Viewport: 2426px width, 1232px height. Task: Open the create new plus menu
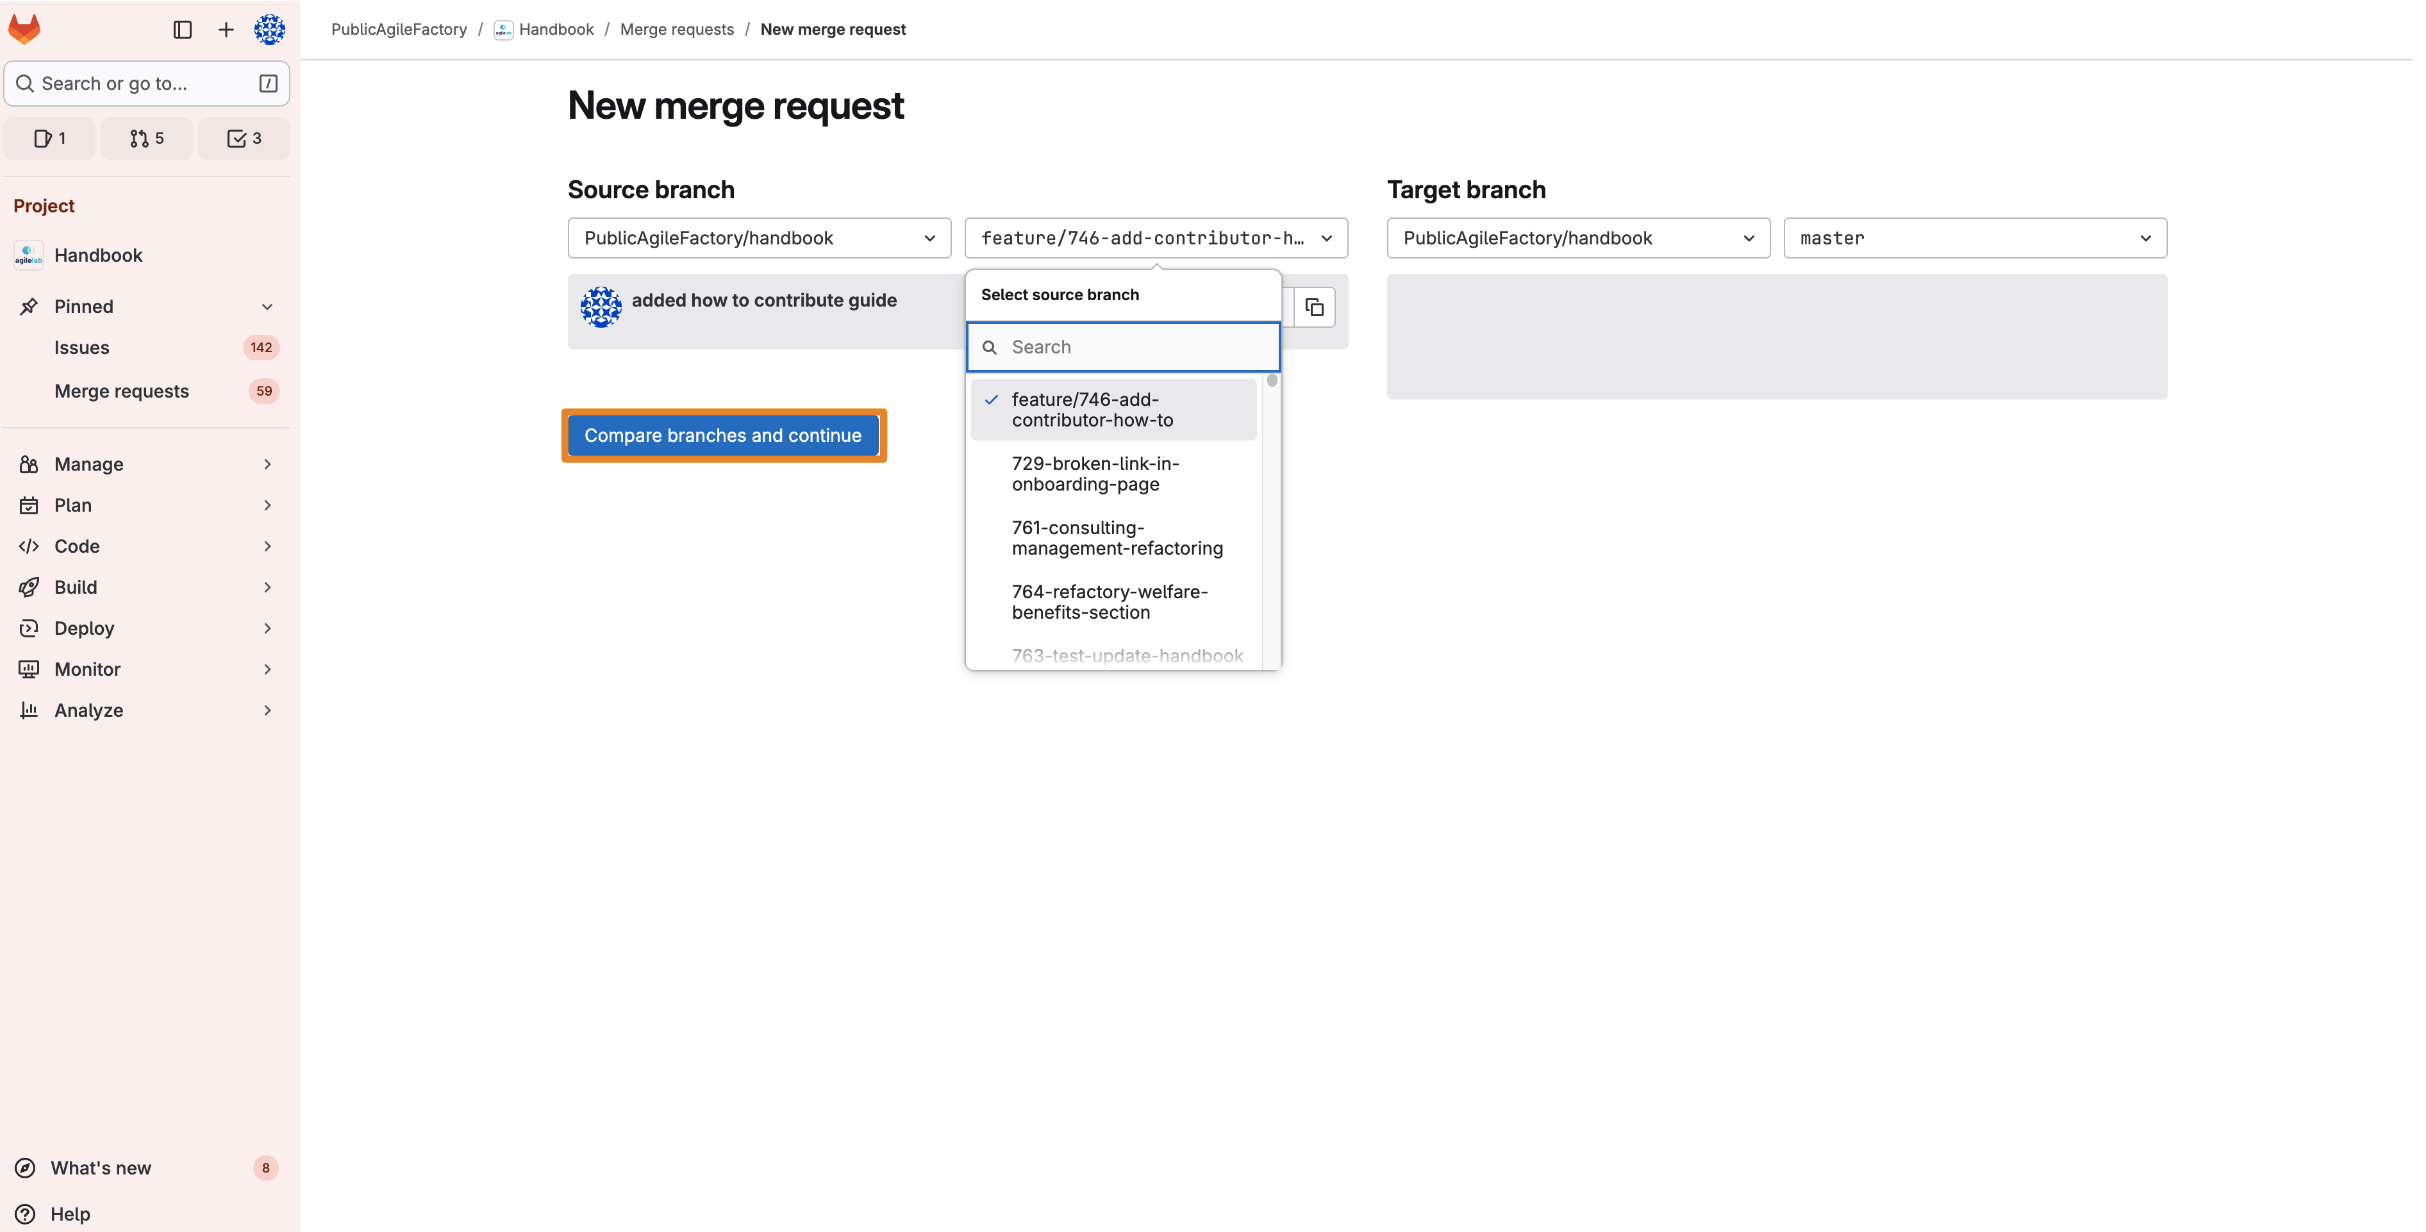tap(226, 30)
